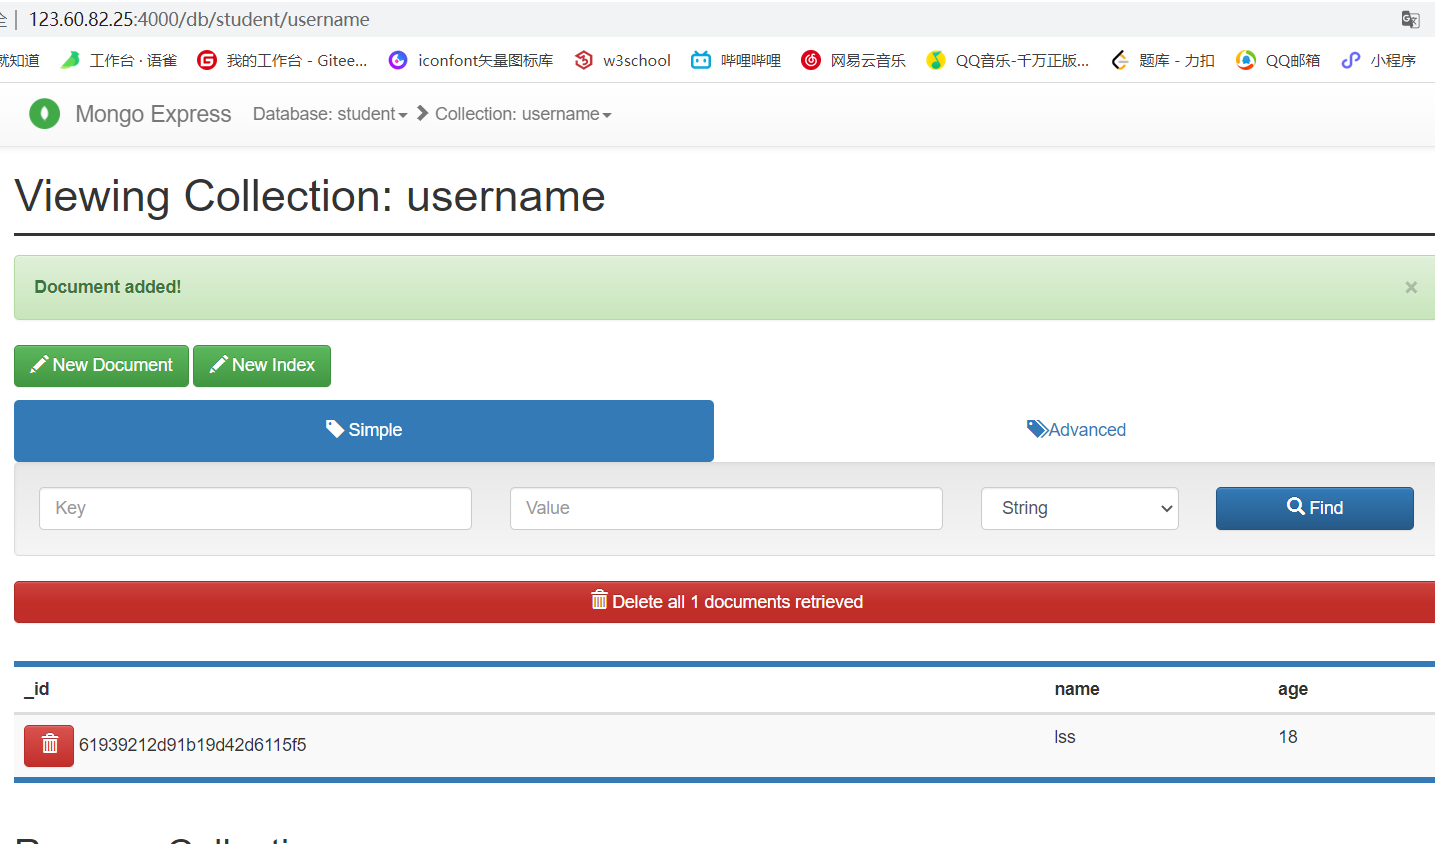Open the 小程序 bookmark
This screenshot has width=1435, height=844.
[1379, 60]
